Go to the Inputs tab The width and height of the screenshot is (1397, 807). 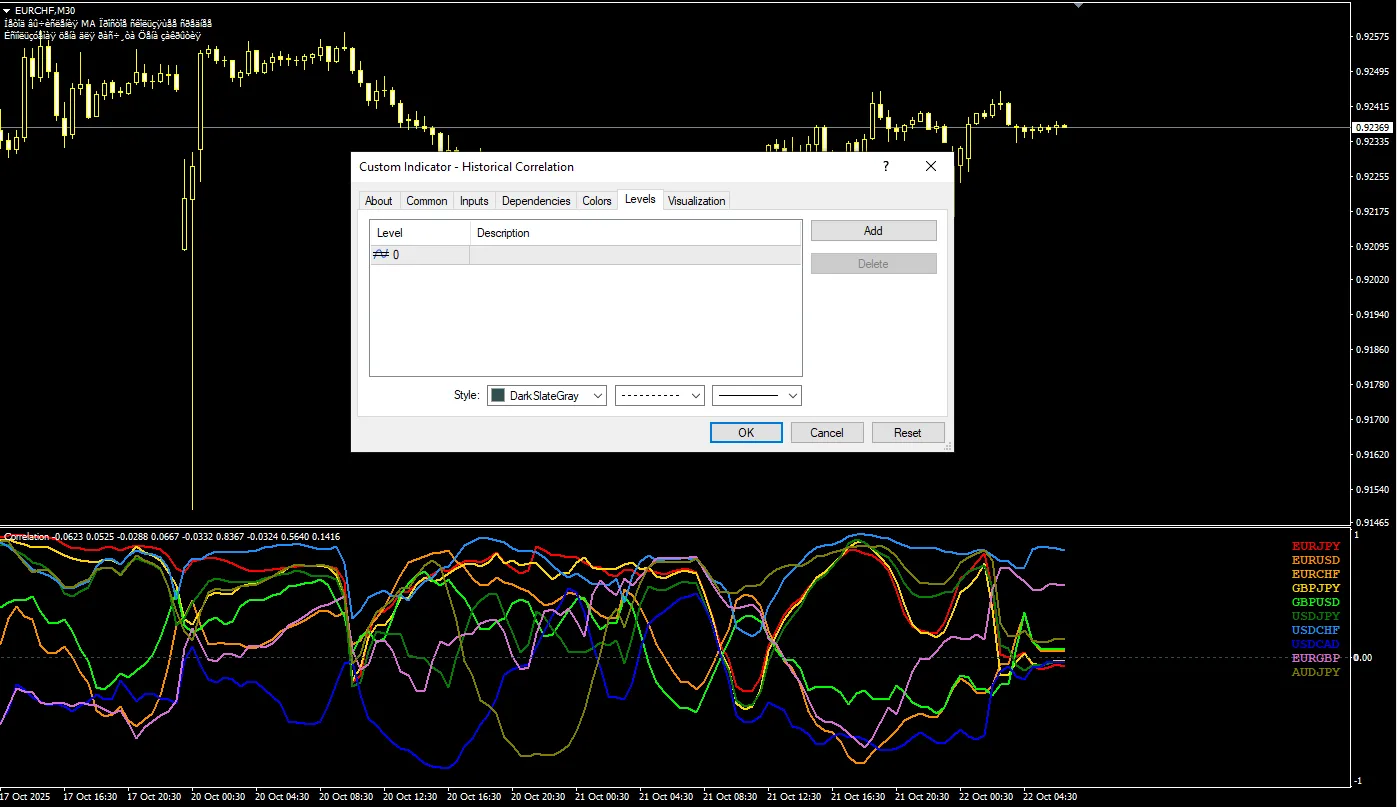coord(474,201)
